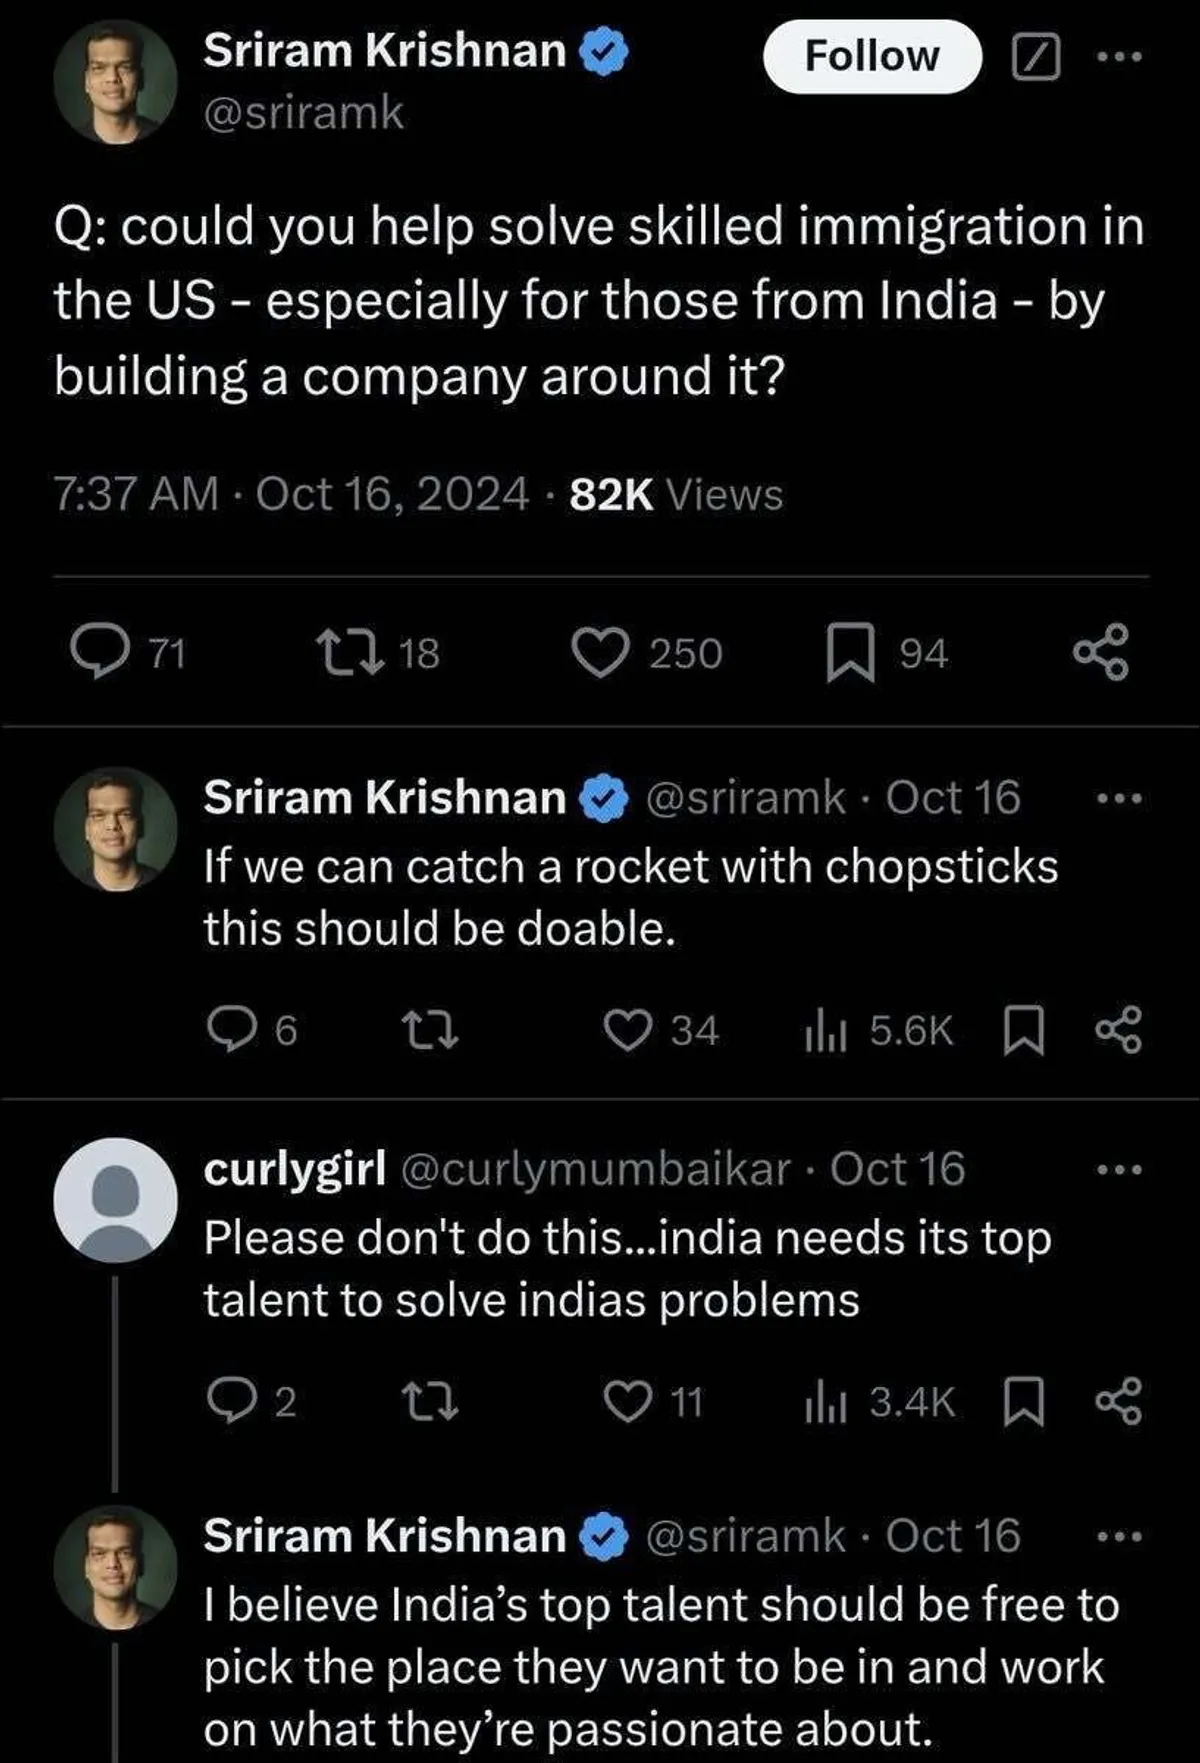Open the @curlymumbaikar profile handle
Screen dimensions: 1200x1763
pyautogui.click(x=596, y=1169)
